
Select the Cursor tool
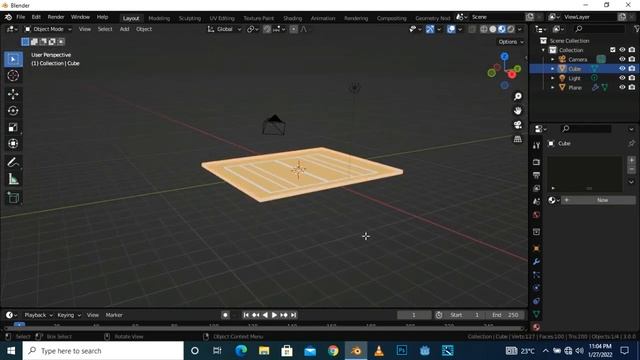click(13, 76)
